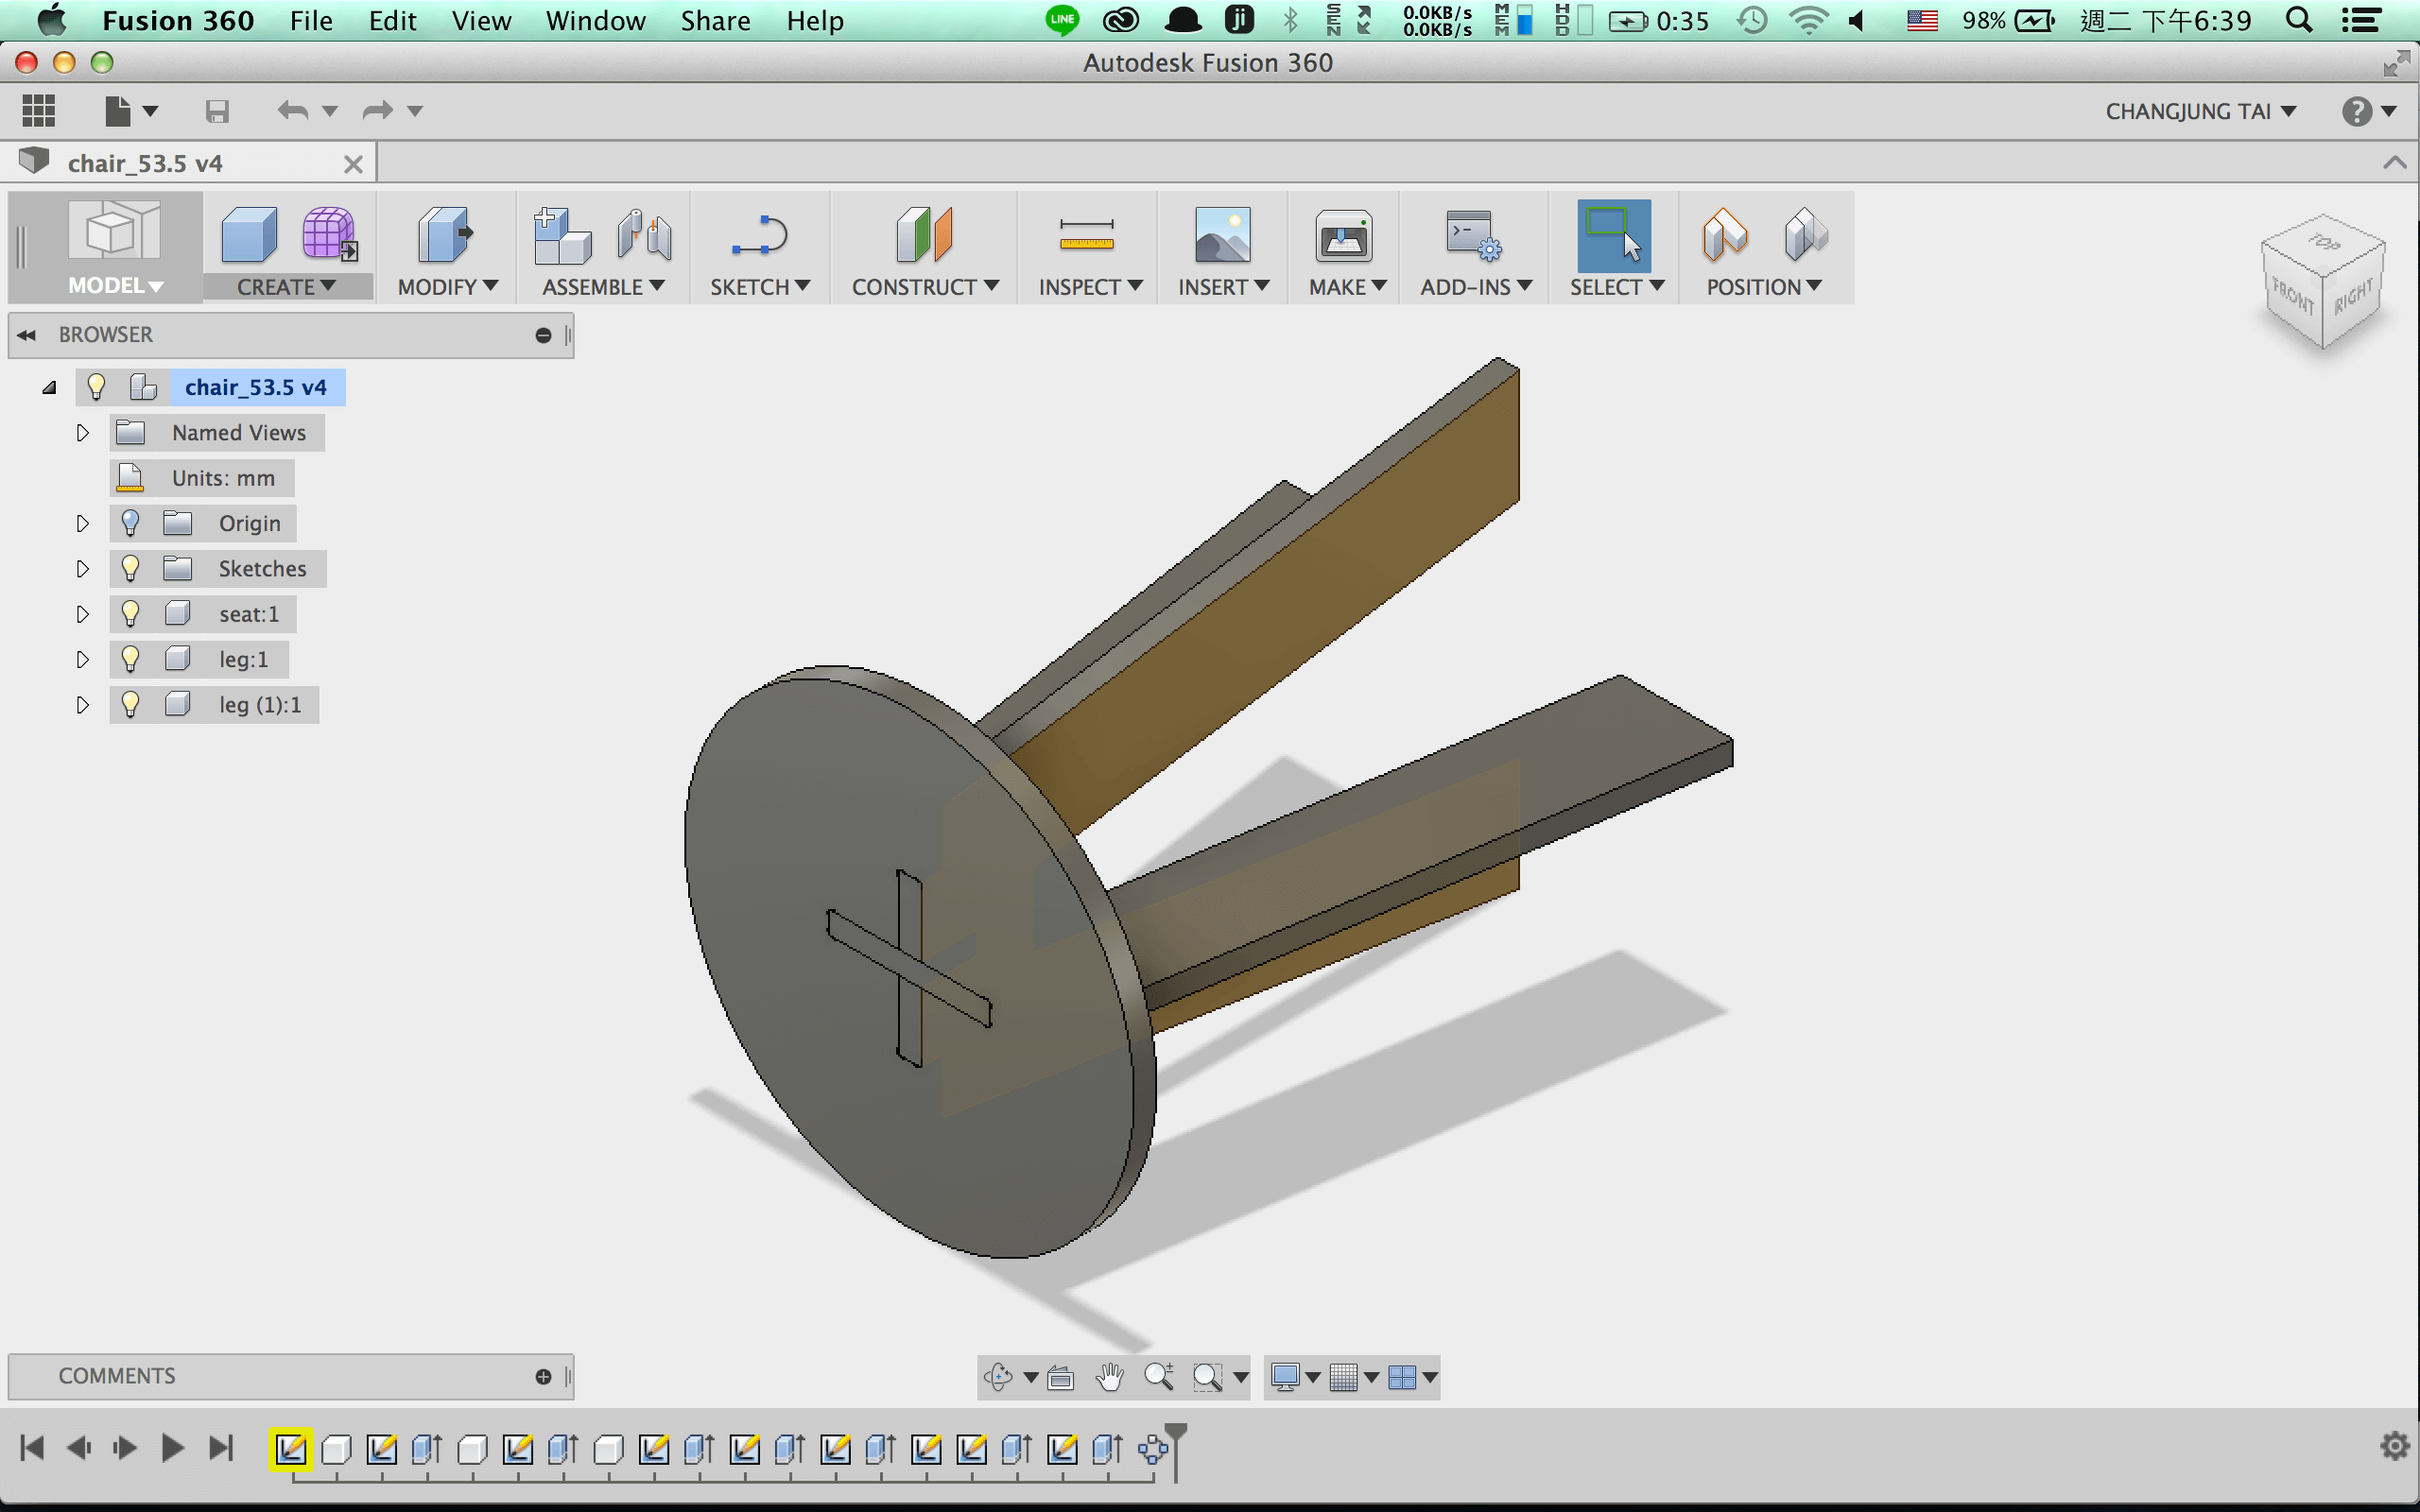Click the Save disk icon
2420x1512 pixels.
[217, 111]
